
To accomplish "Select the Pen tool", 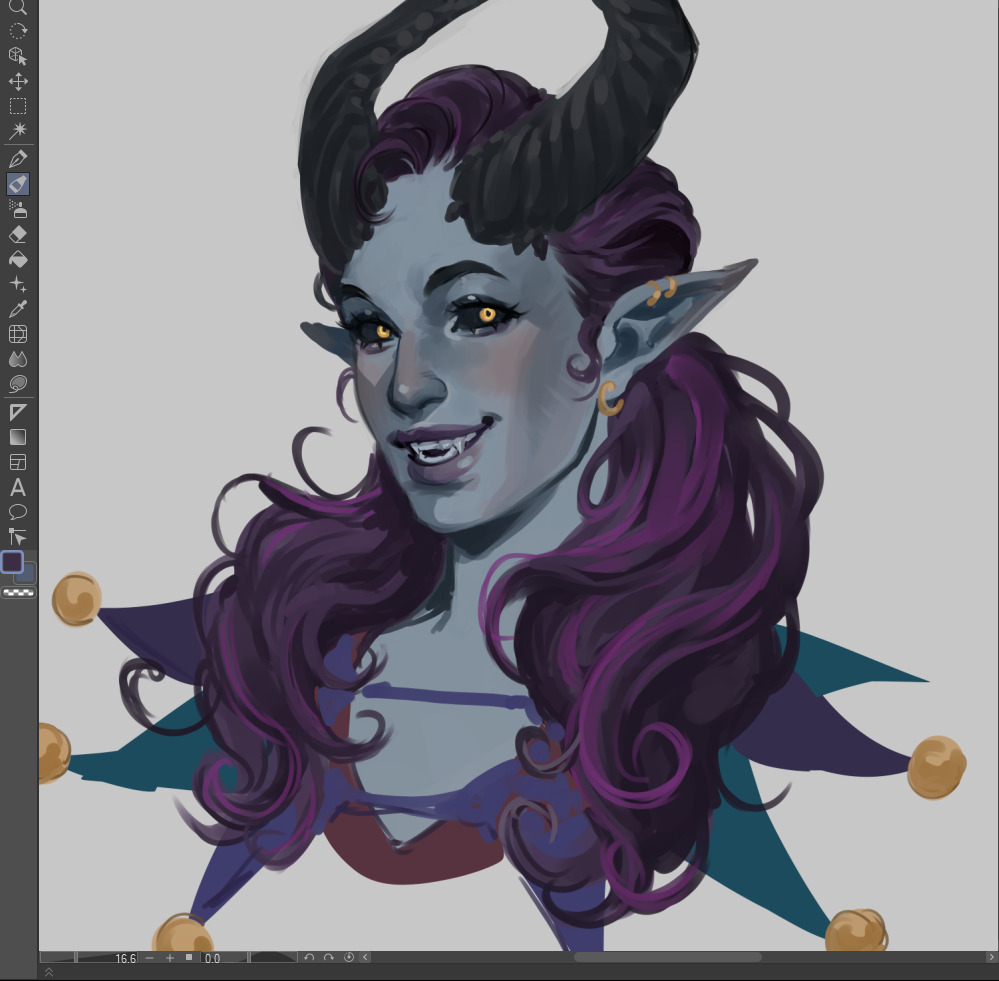I will pyautogui.click(x=18, y=159).
